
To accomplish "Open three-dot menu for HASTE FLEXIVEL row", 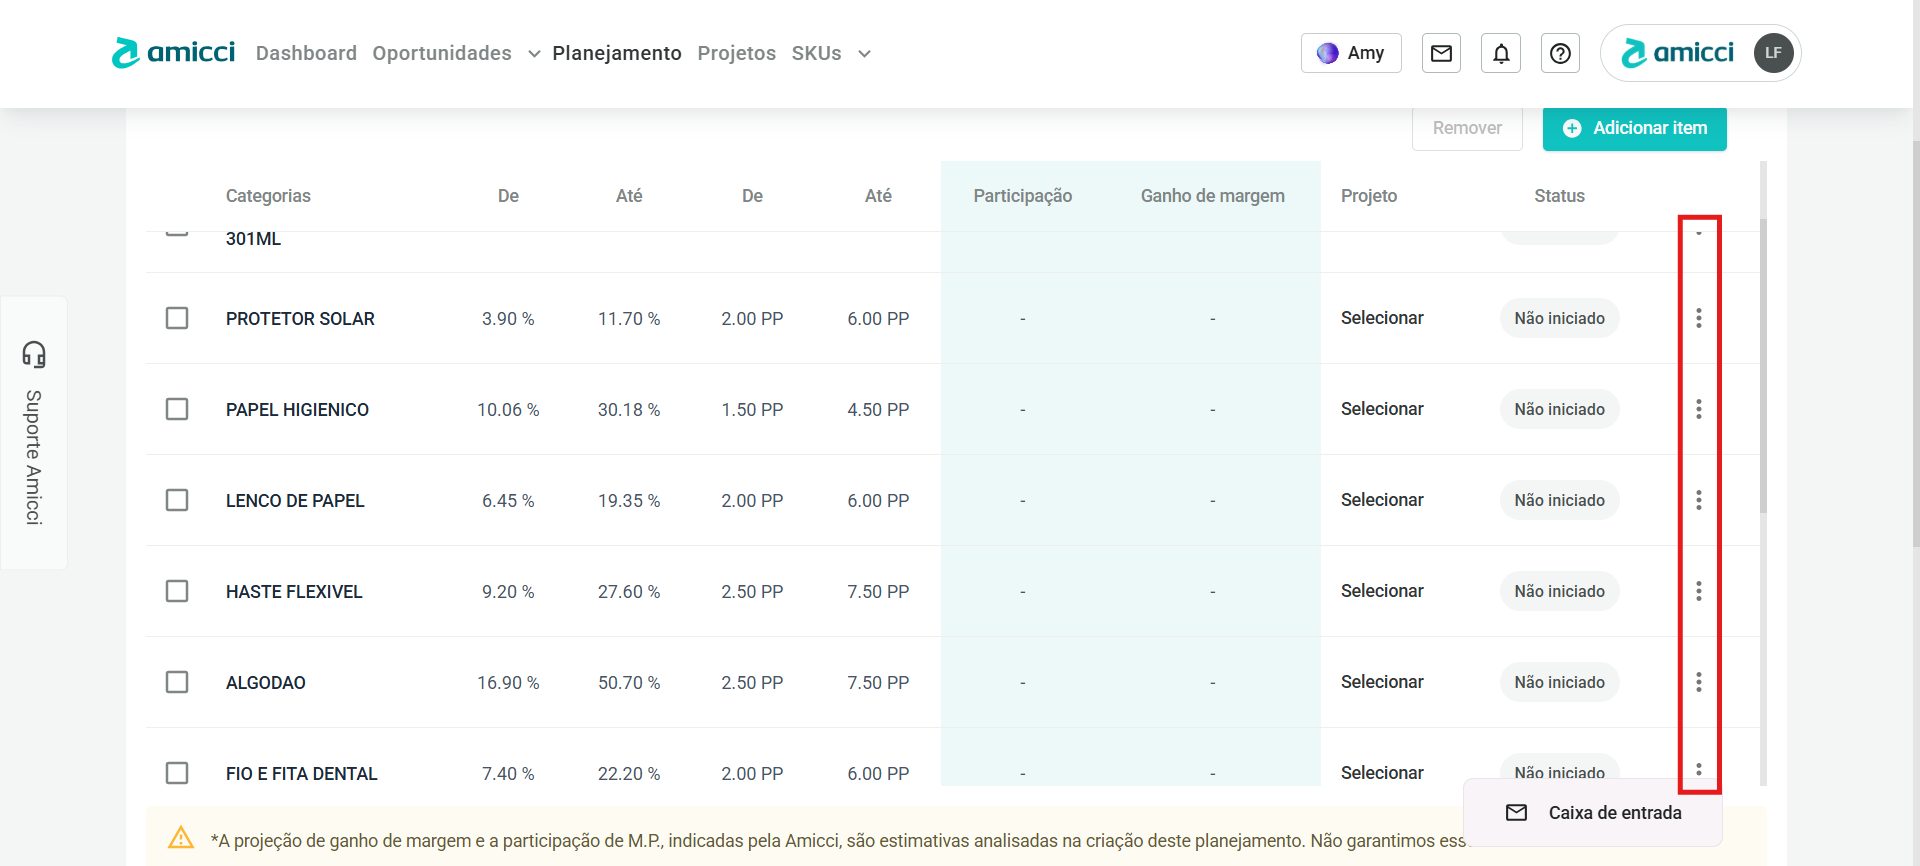I will (x=1698, y=591).
